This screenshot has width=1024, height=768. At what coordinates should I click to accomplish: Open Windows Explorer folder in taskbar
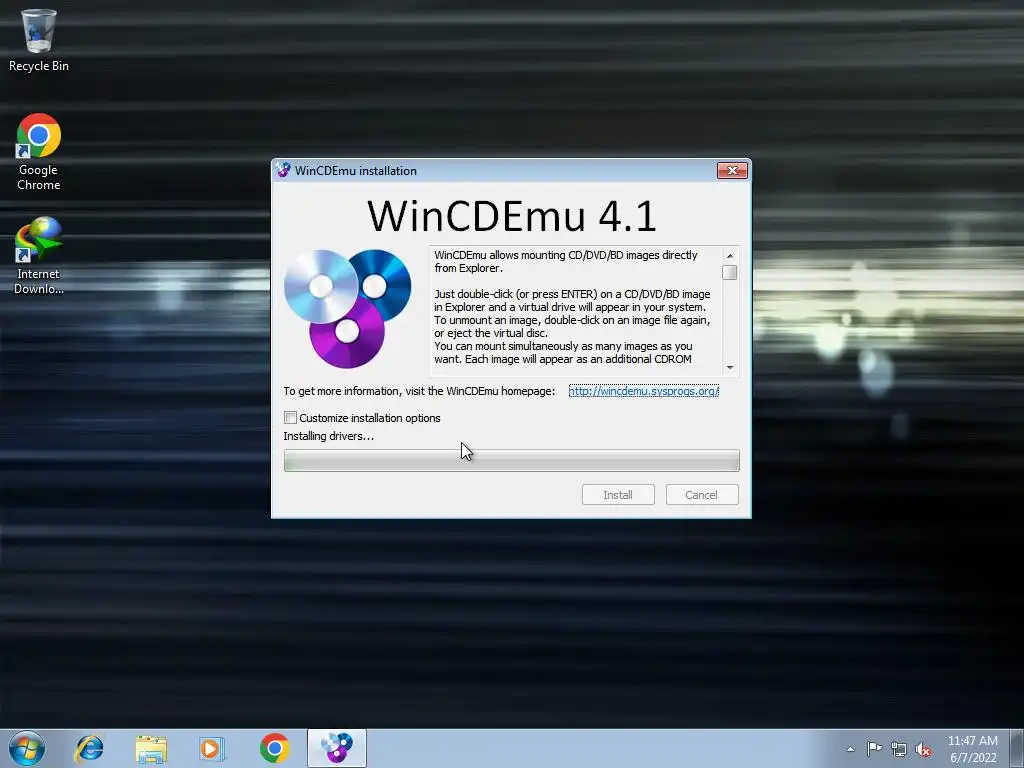click(x=151, y=748)
